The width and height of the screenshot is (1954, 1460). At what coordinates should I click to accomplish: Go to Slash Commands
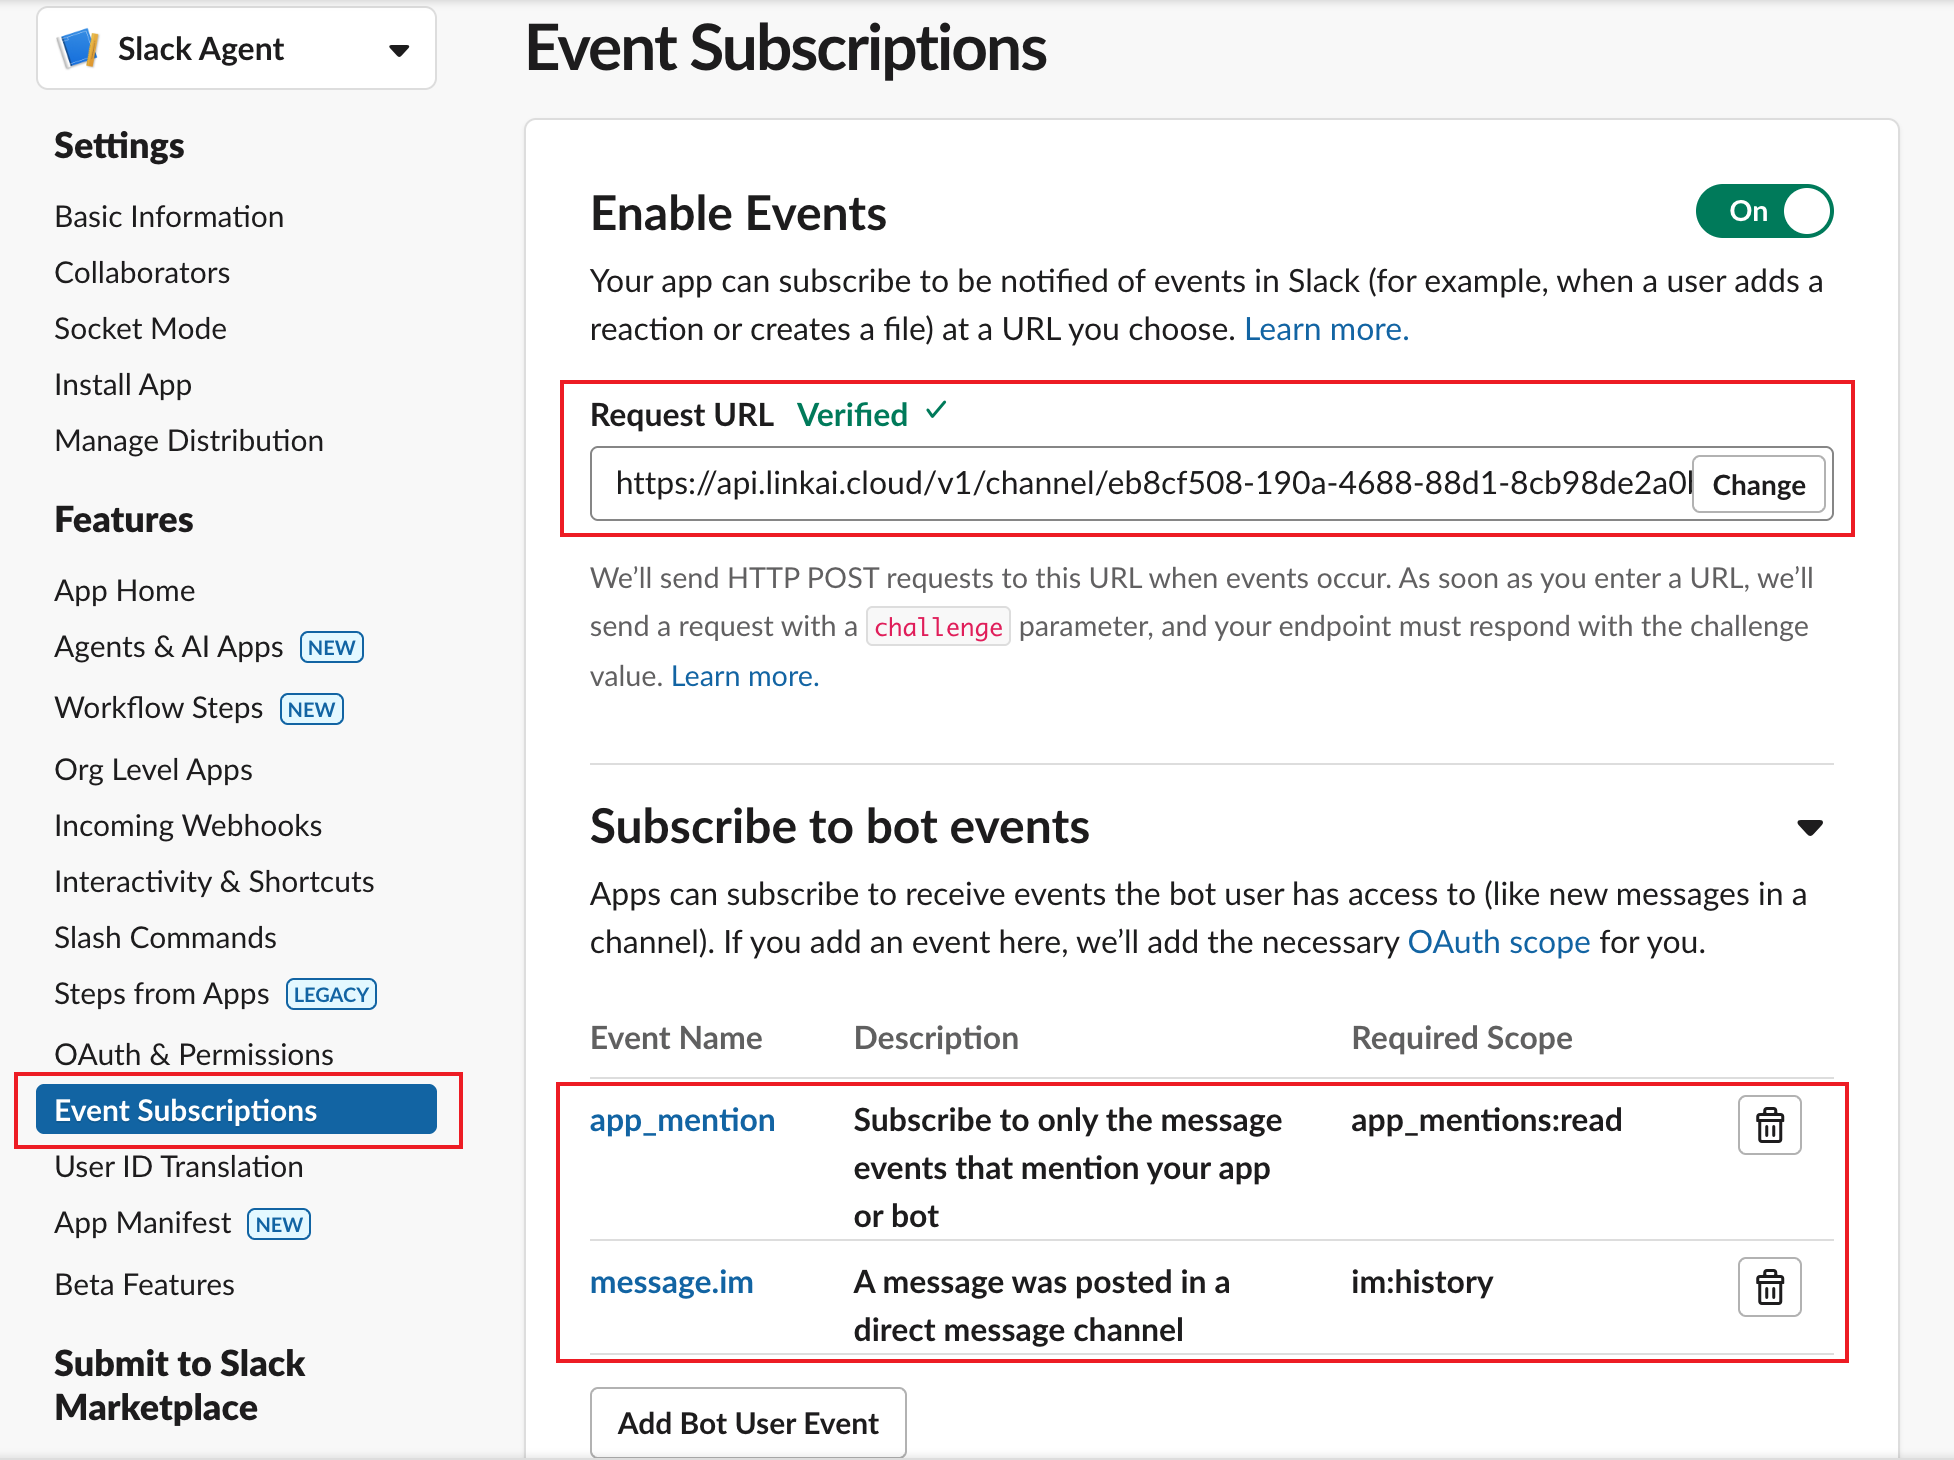pyautogui.click(x=165, y=938)
